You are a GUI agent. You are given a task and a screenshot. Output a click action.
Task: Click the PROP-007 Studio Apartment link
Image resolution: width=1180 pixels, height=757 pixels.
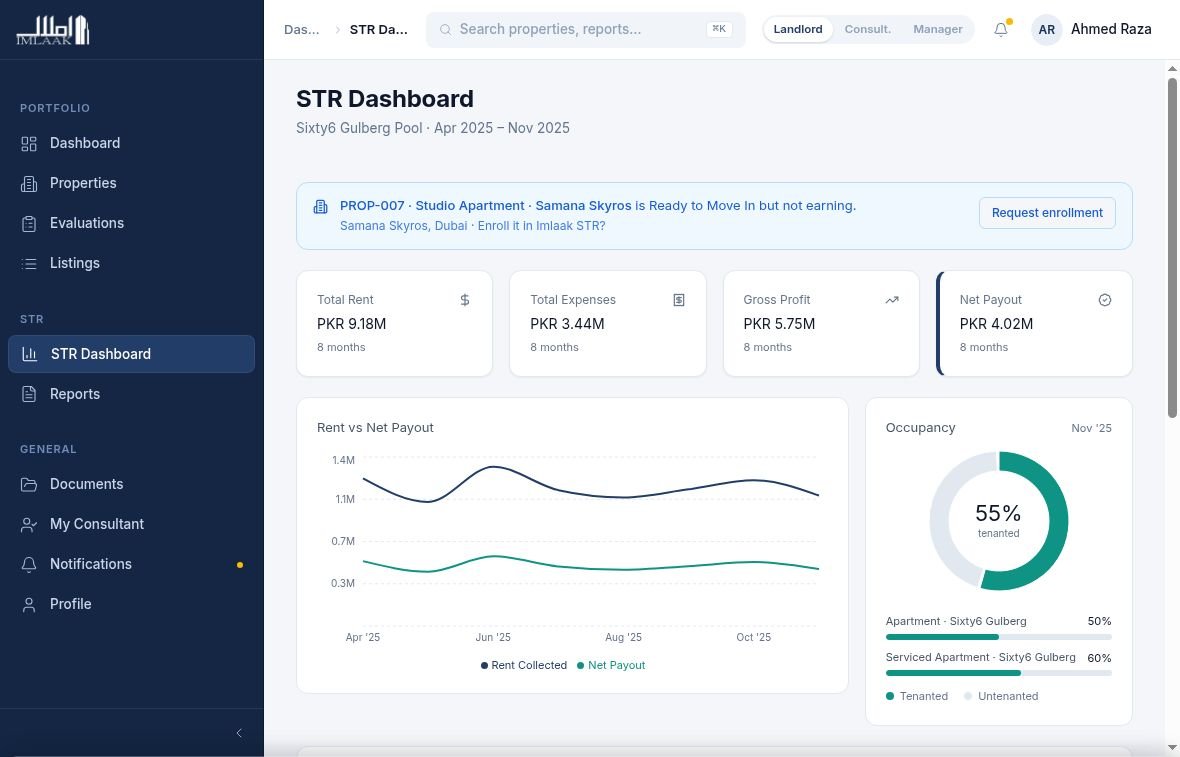[x=485, y=206]
